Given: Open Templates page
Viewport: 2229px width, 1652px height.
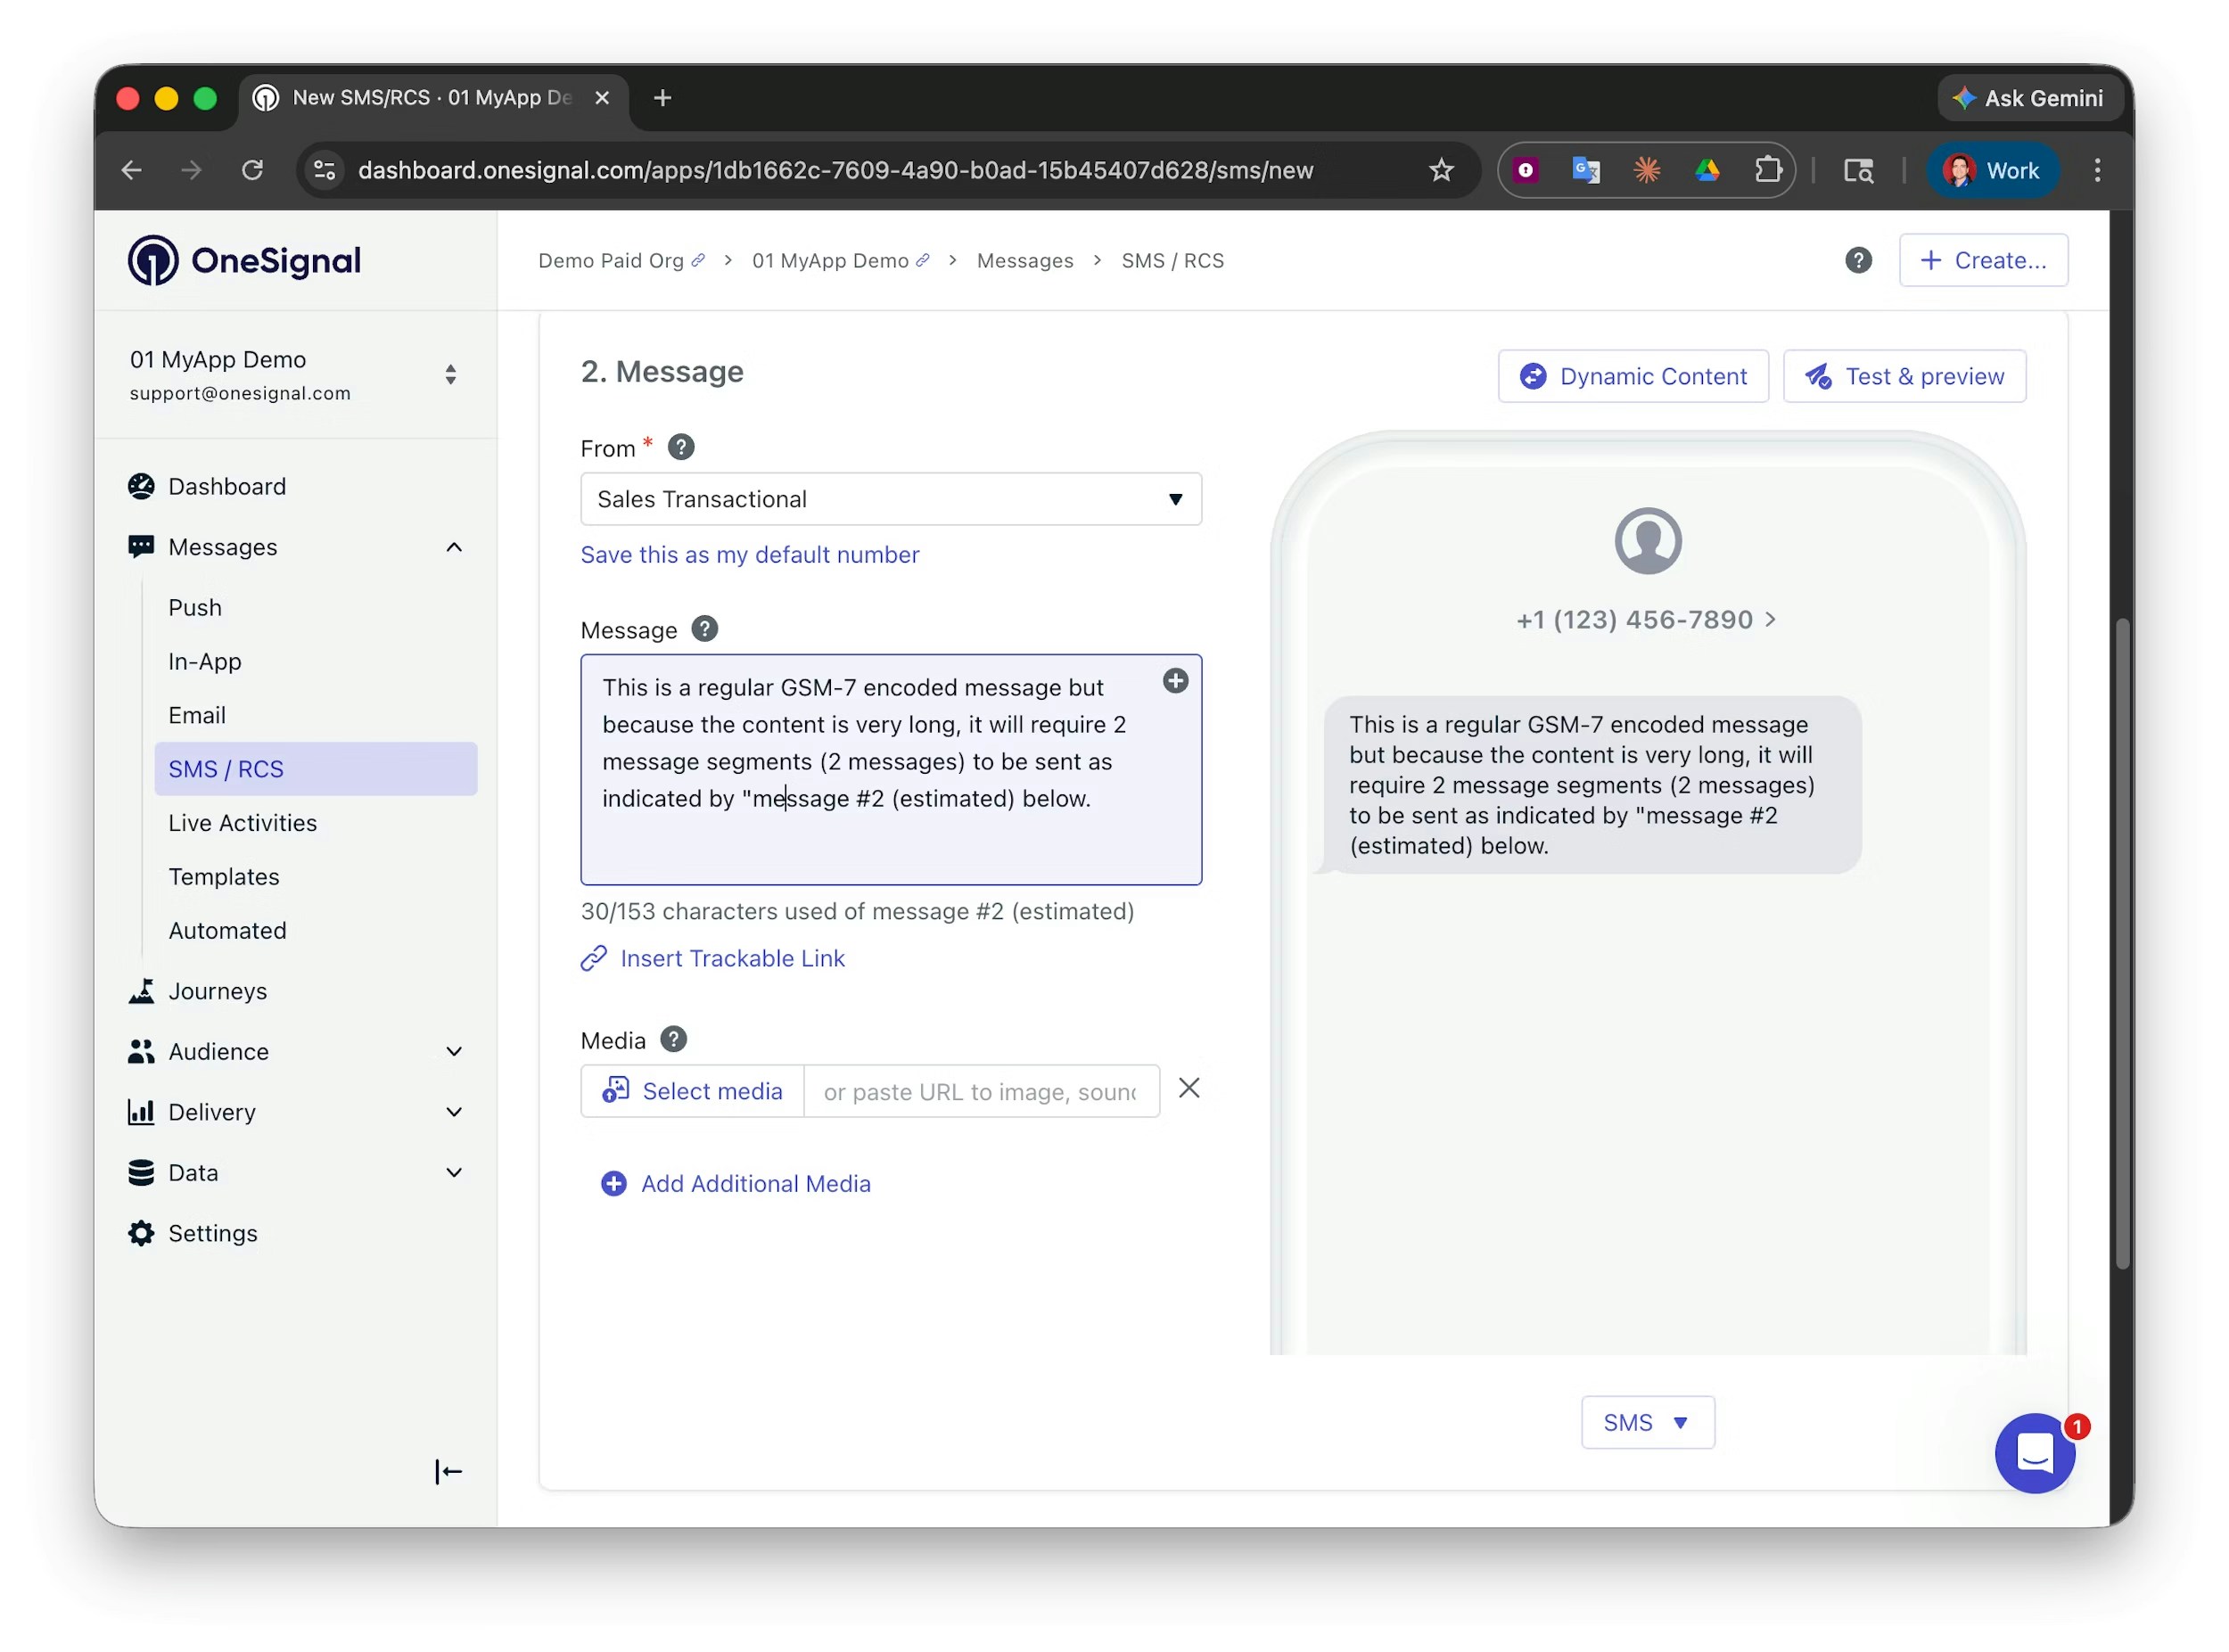Looking at the screenshot, I should click(x=224, y=877).
